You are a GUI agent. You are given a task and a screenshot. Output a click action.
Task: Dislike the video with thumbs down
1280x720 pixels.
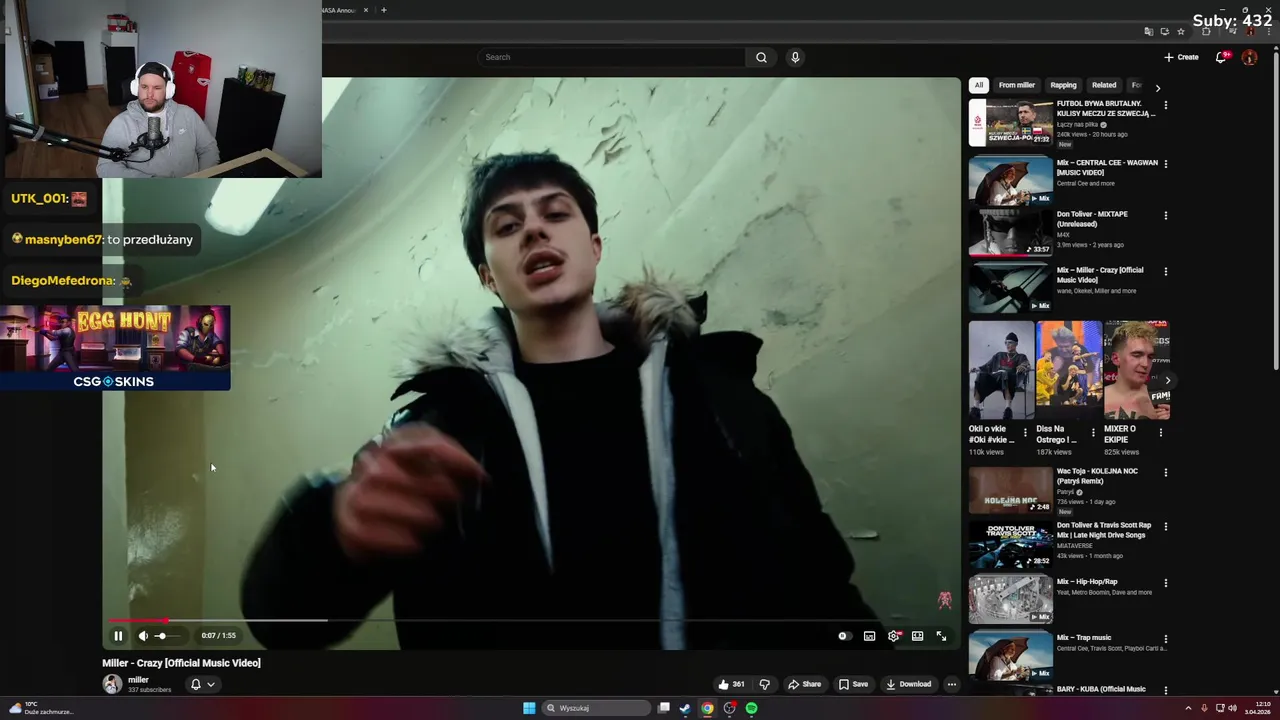coord(765,684)
